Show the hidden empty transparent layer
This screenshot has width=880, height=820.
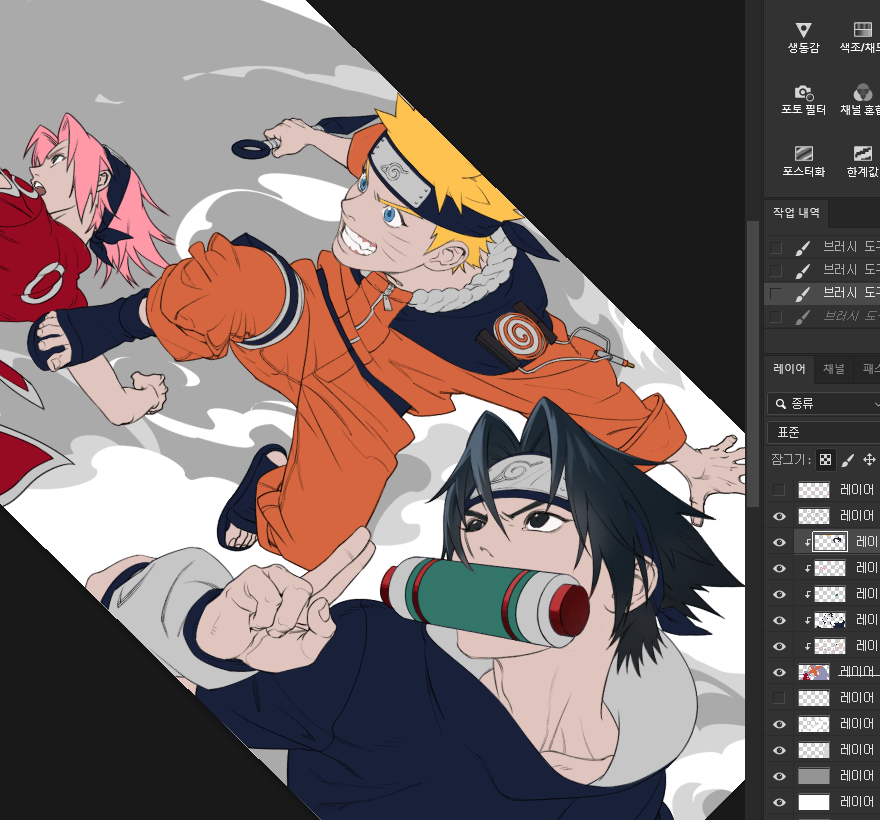point(779,698)
